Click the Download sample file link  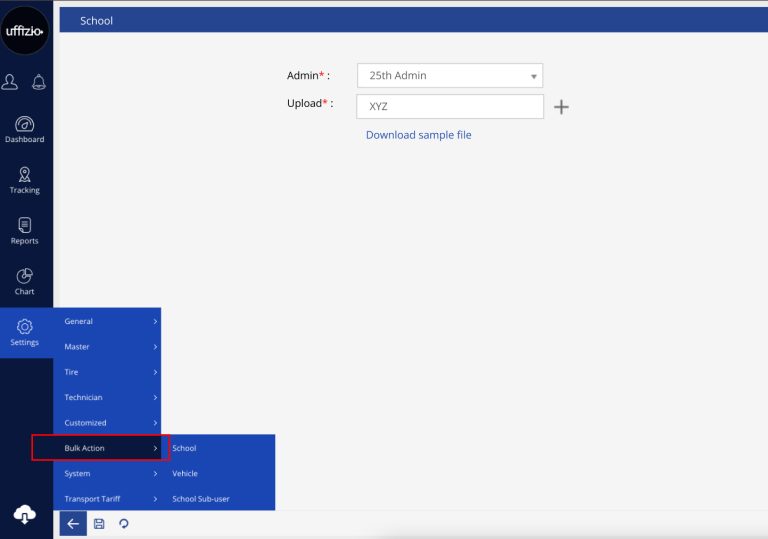418,135
